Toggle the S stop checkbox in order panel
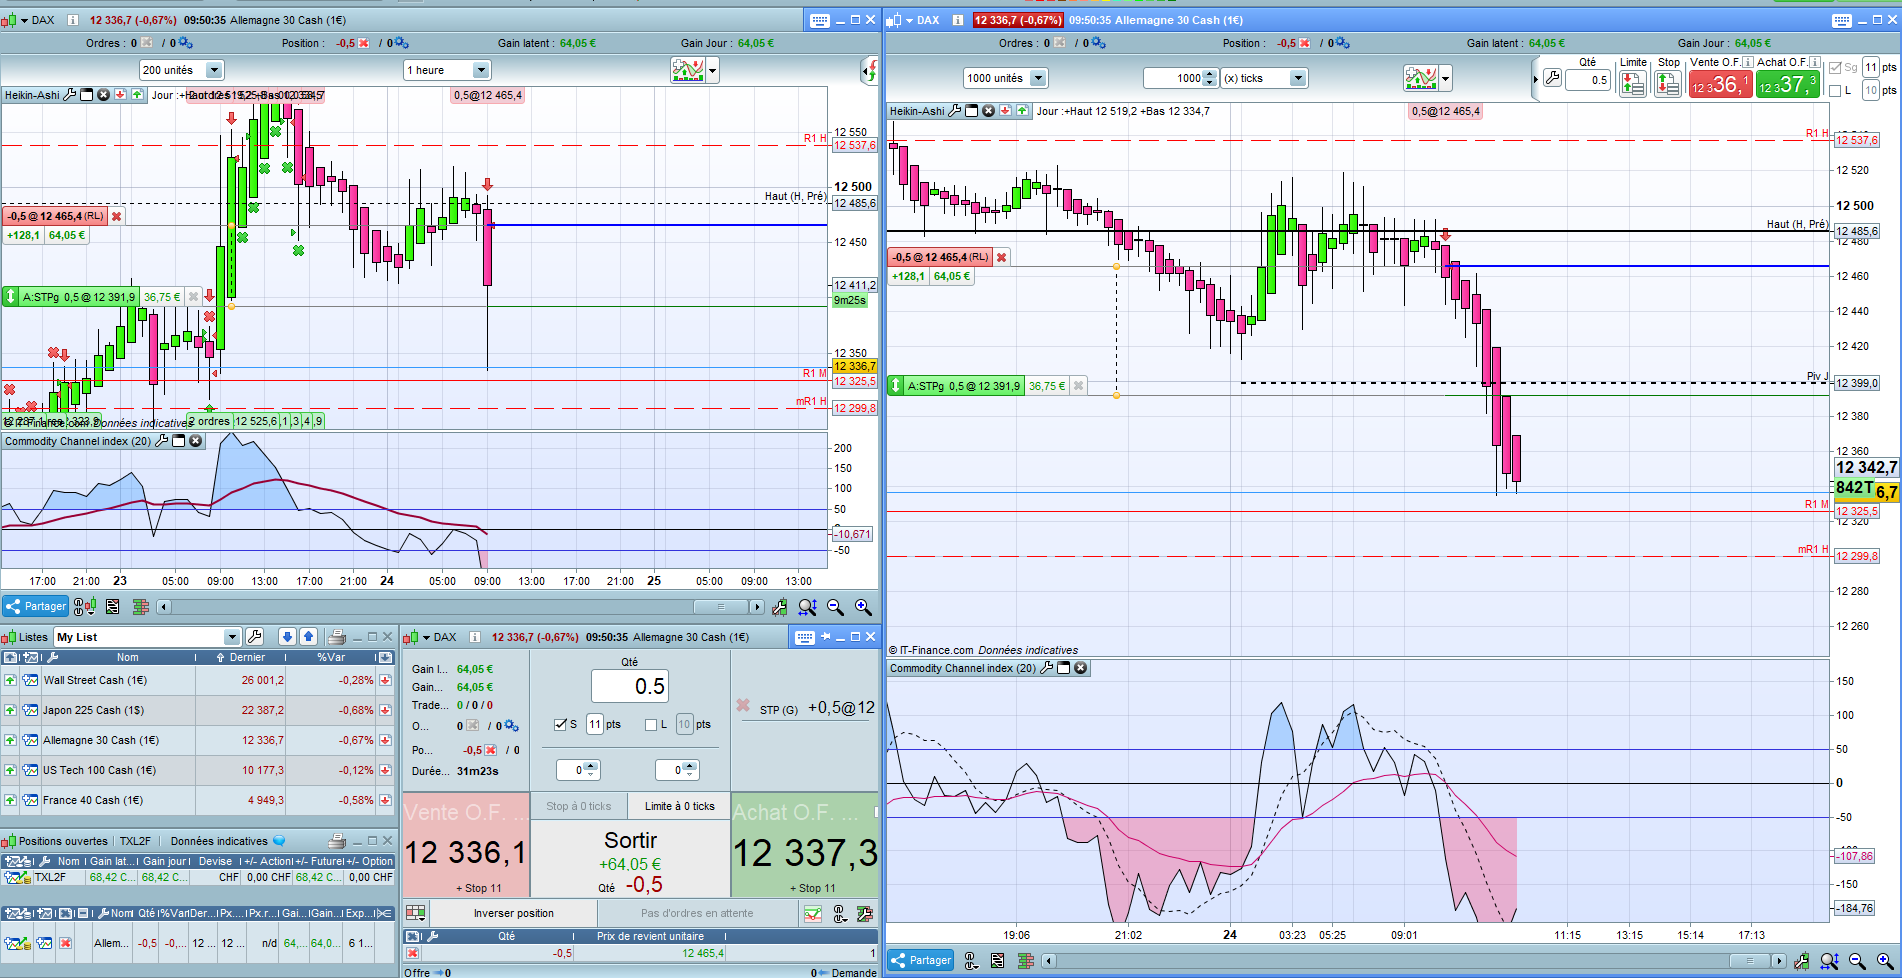The image size is (1902, 978). pos(561,724)
